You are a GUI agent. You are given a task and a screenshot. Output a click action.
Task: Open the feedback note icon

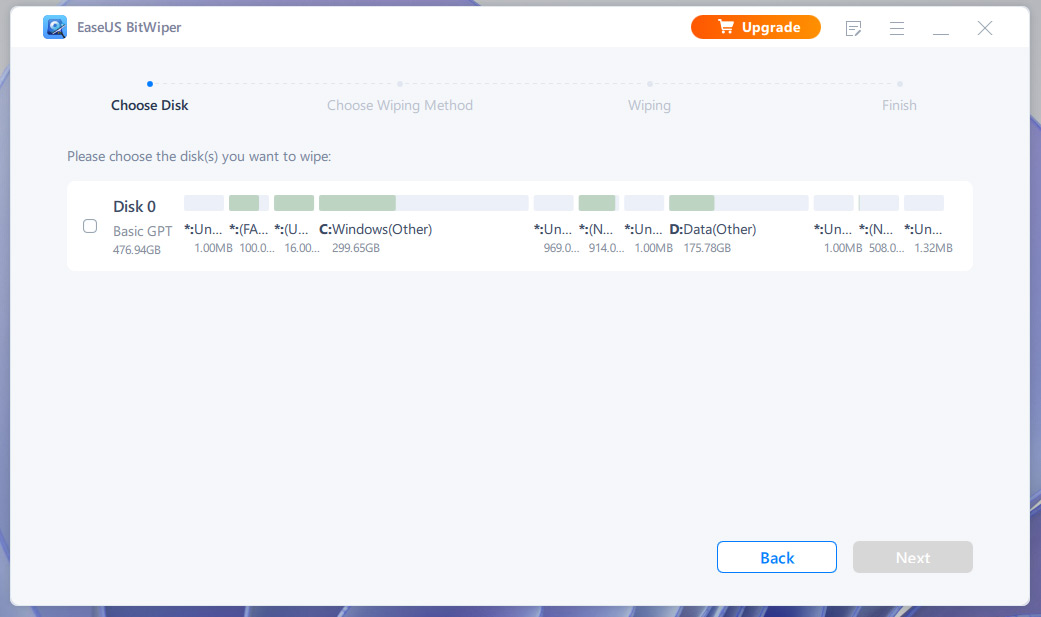pos(853,28)
